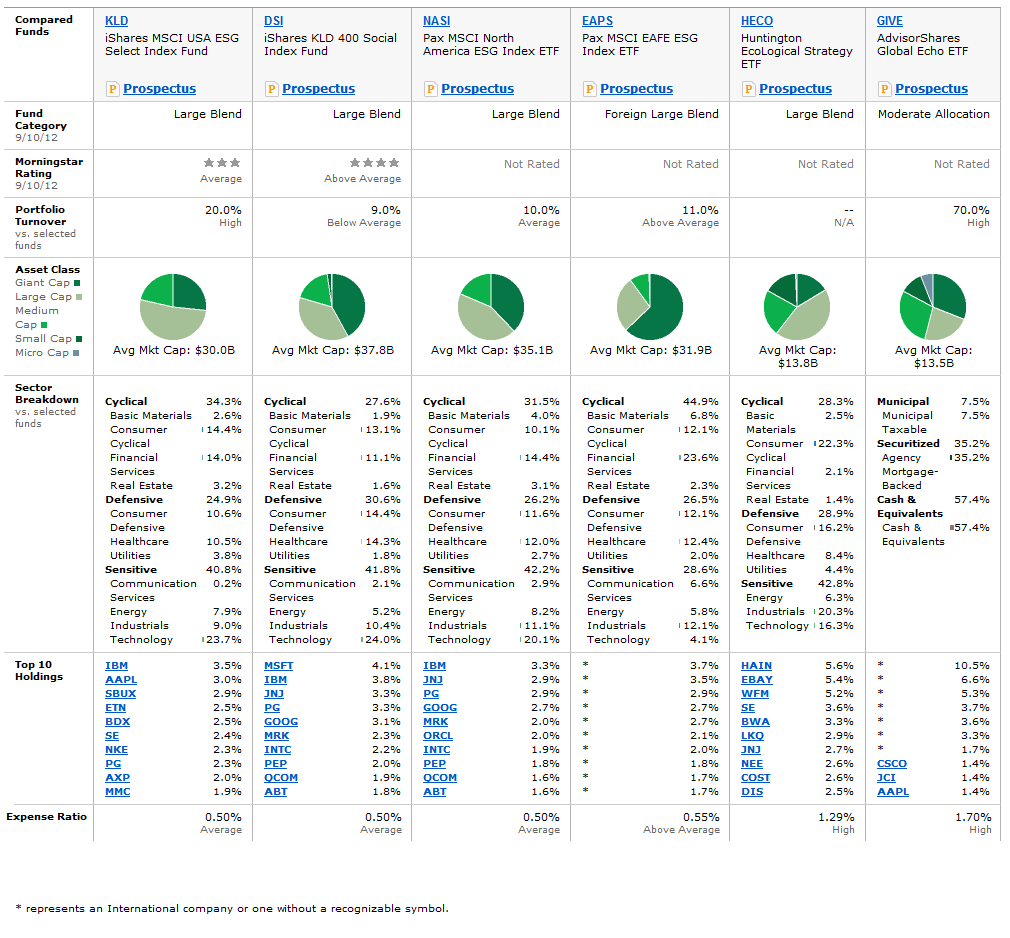The image size is (1010, 938).
Task: Open the GIVE fund ticker link
Action: [890, 21]
